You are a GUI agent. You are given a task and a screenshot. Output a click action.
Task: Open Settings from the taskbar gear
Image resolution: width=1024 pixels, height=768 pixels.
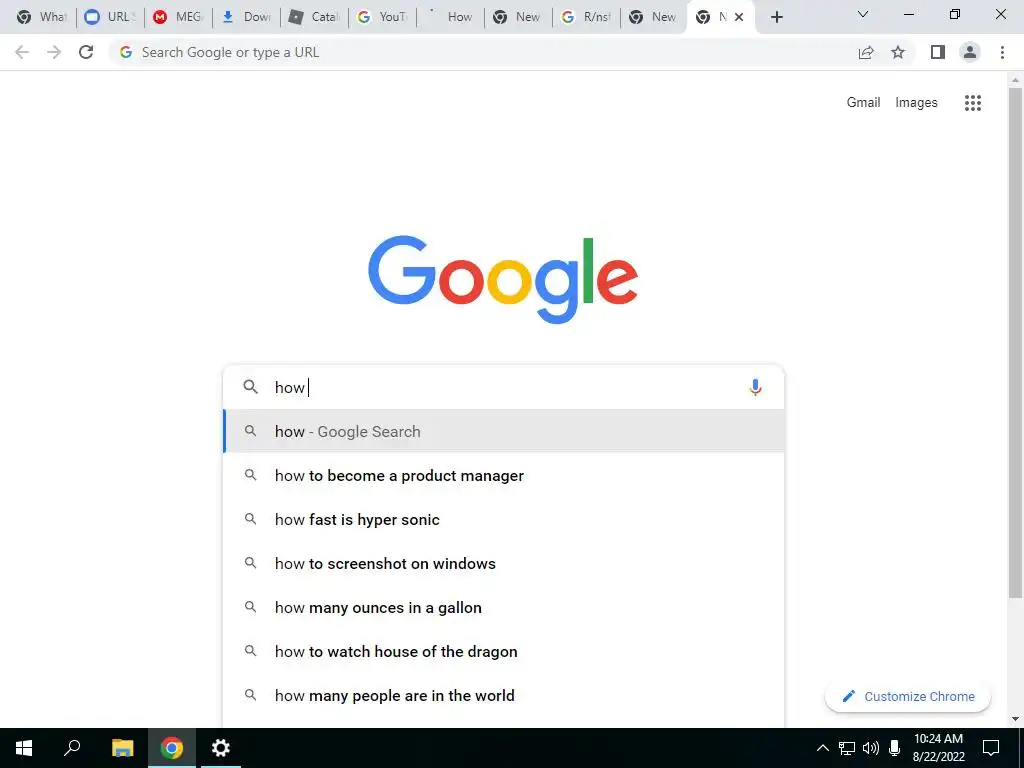(x=221, y=748)
